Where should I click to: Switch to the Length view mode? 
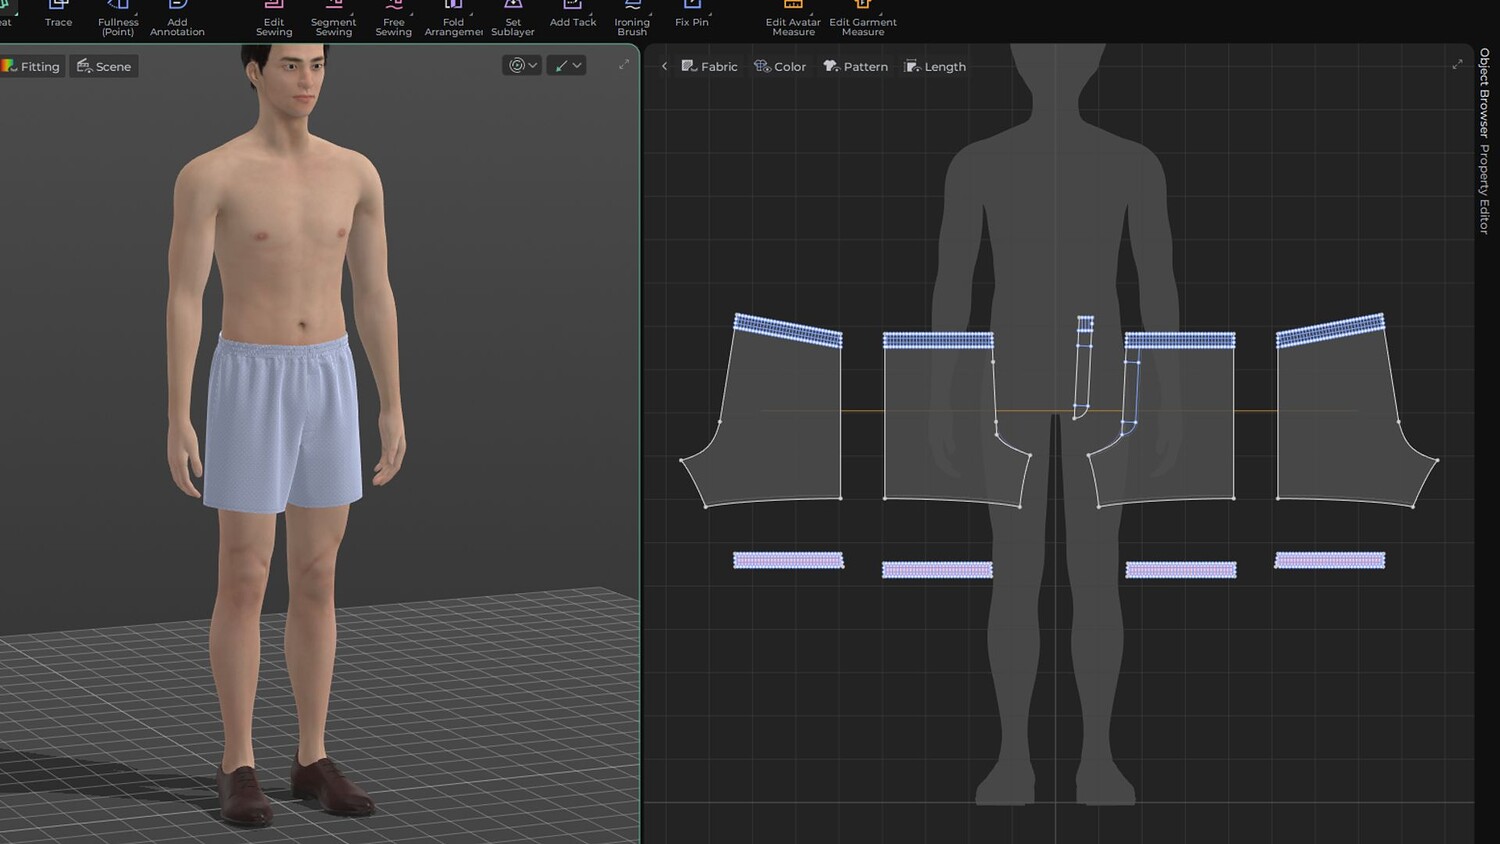(935, 66)
